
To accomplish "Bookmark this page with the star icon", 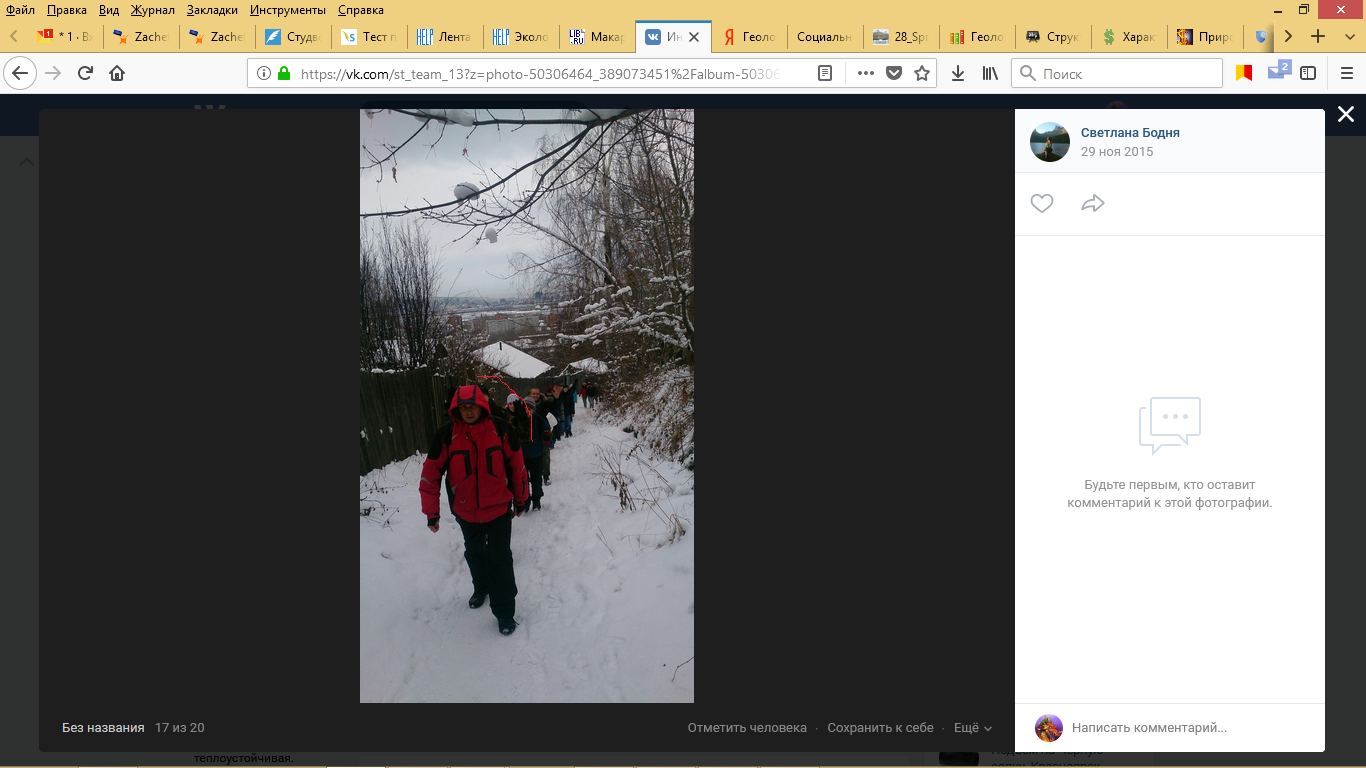I will point(922,73).
